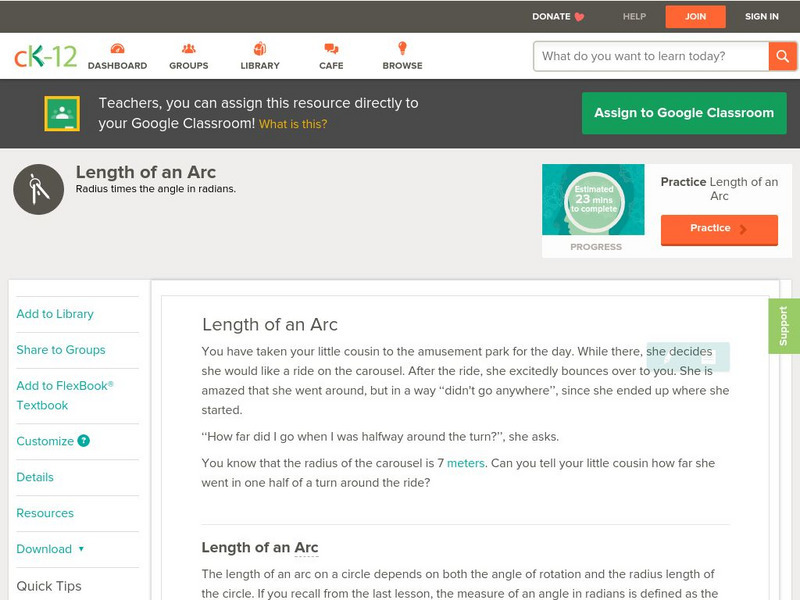Image resolution: width=800 pixels, height=600 pixels.
Task: Open the Browse lightbulb icon
Action: 402,48
